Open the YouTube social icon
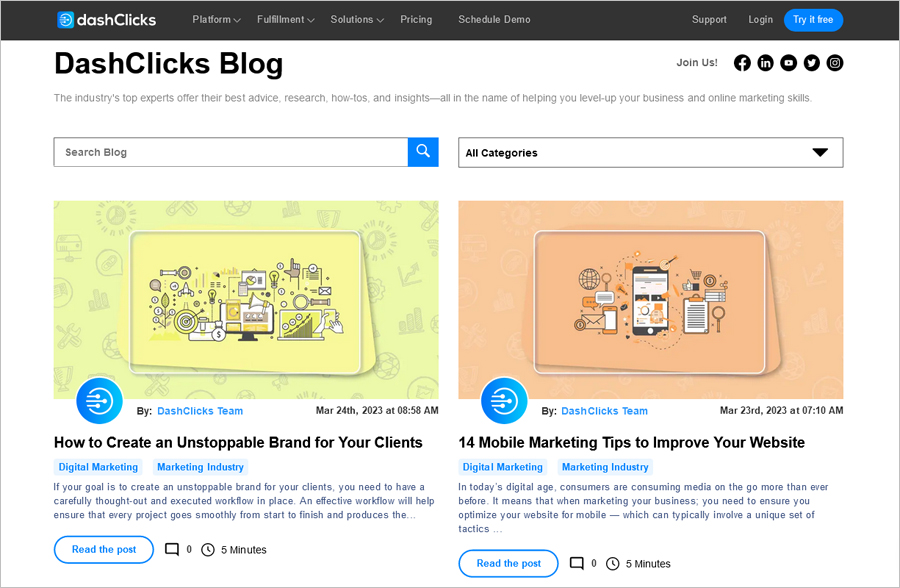Screen dimensions: 900x588 click(789, 63)
